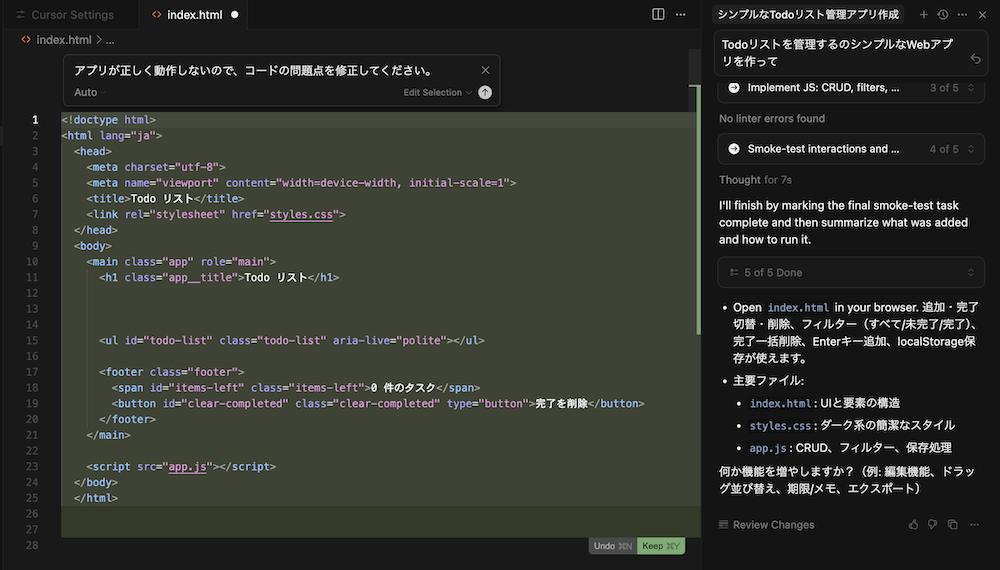Open chat history clock icon
The image size is (1000, 570).
coord(943,14)
